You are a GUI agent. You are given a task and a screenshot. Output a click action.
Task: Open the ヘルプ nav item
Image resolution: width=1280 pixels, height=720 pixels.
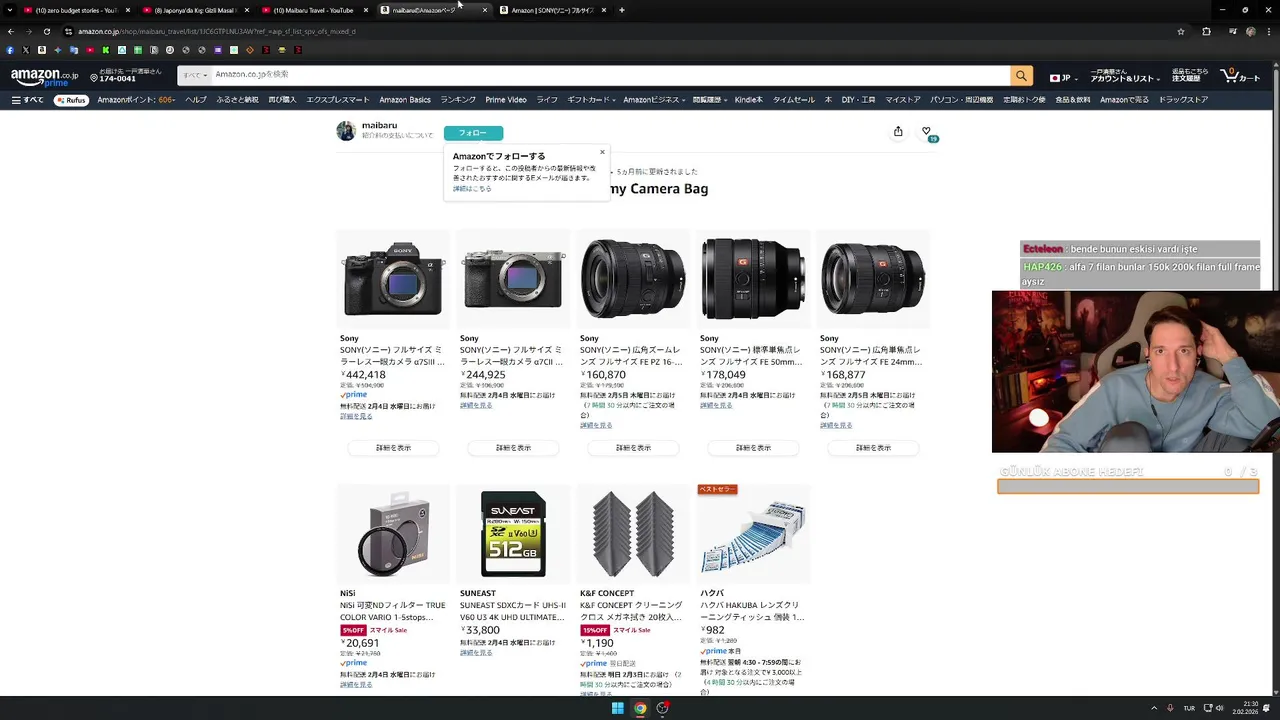tap(196, 100)
